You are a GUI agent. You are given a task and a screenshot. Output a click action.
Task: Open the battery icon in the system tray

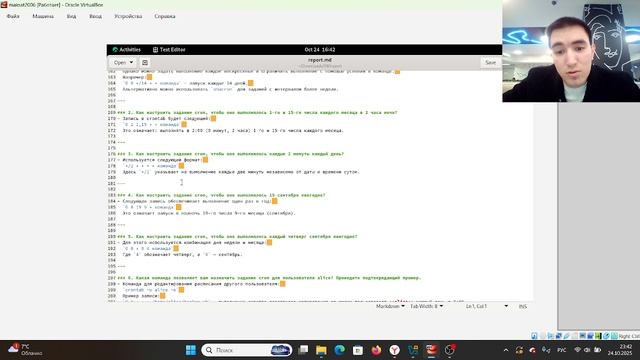coord(597,350)
